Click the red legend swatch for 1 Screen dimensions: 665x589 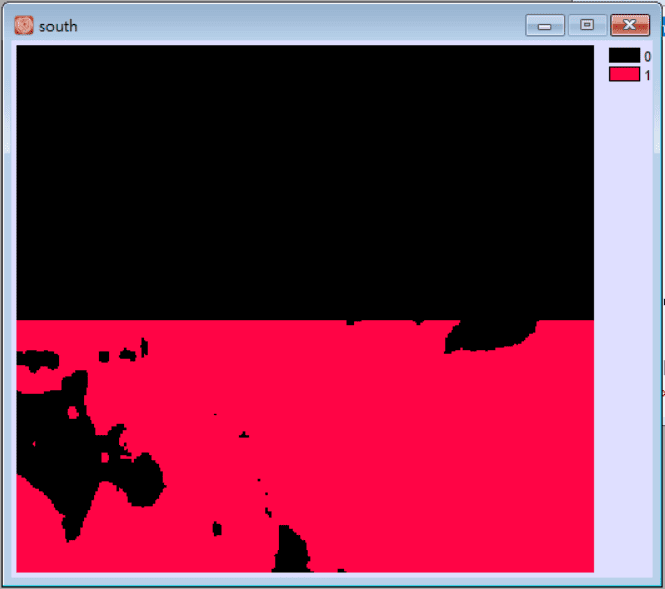624,74
